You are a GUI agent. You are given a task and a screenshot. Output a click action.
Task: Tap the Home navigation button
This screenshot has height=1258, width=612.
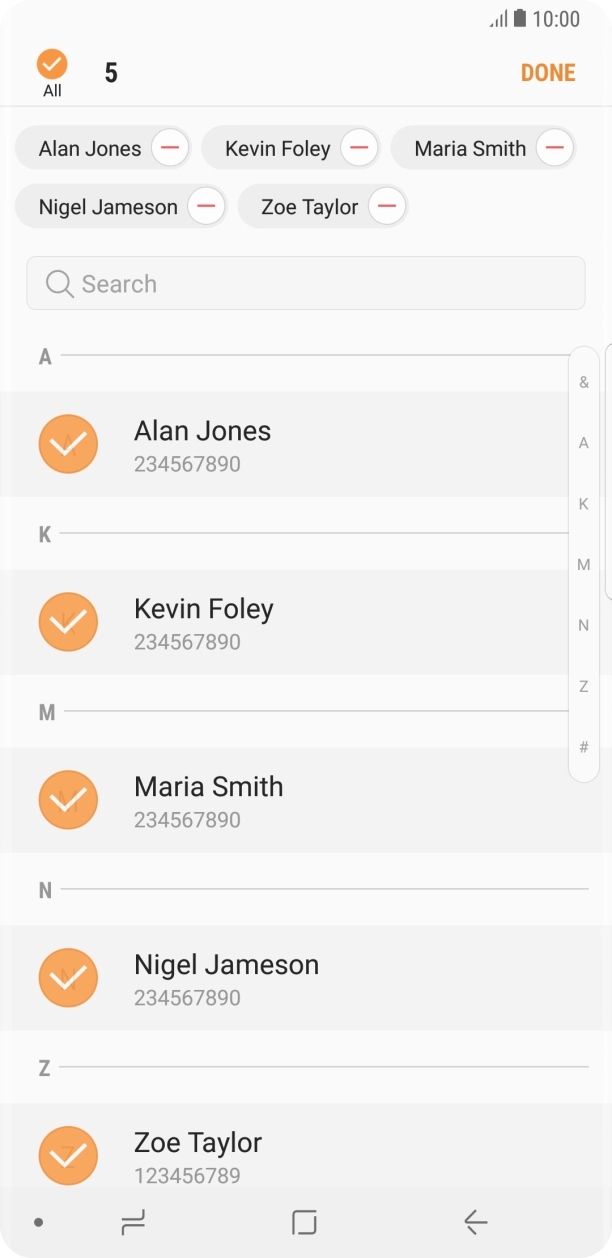click(x=304, y=1222)
